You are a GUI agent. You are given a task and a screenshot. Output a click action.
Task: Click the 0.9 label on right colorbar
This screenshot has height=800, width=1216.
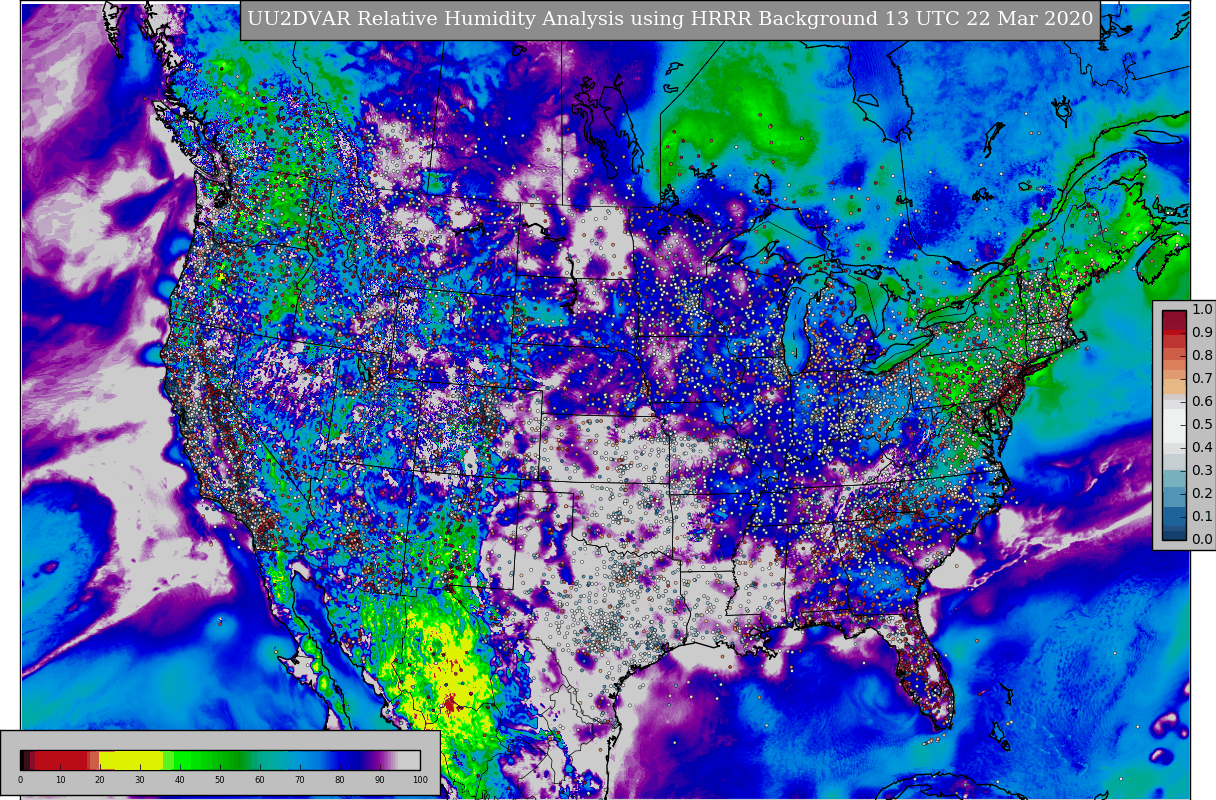pos(1202,333)
